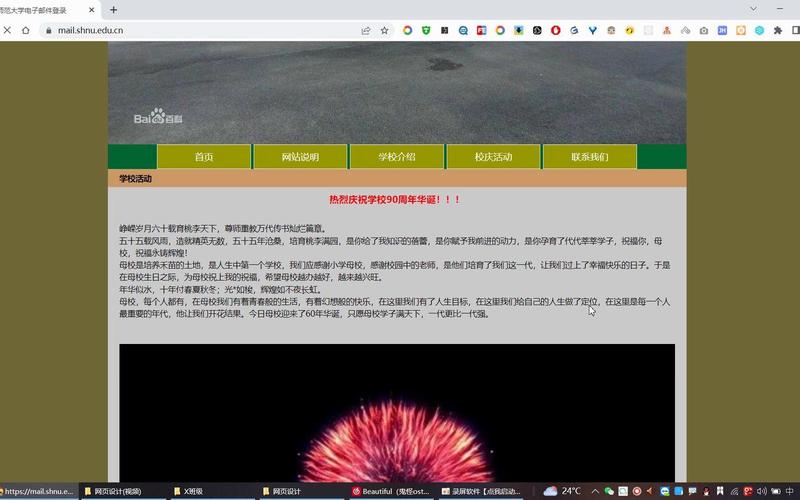
Task: Open a new browser tab with plus button
Action: [x=114, y=10]
